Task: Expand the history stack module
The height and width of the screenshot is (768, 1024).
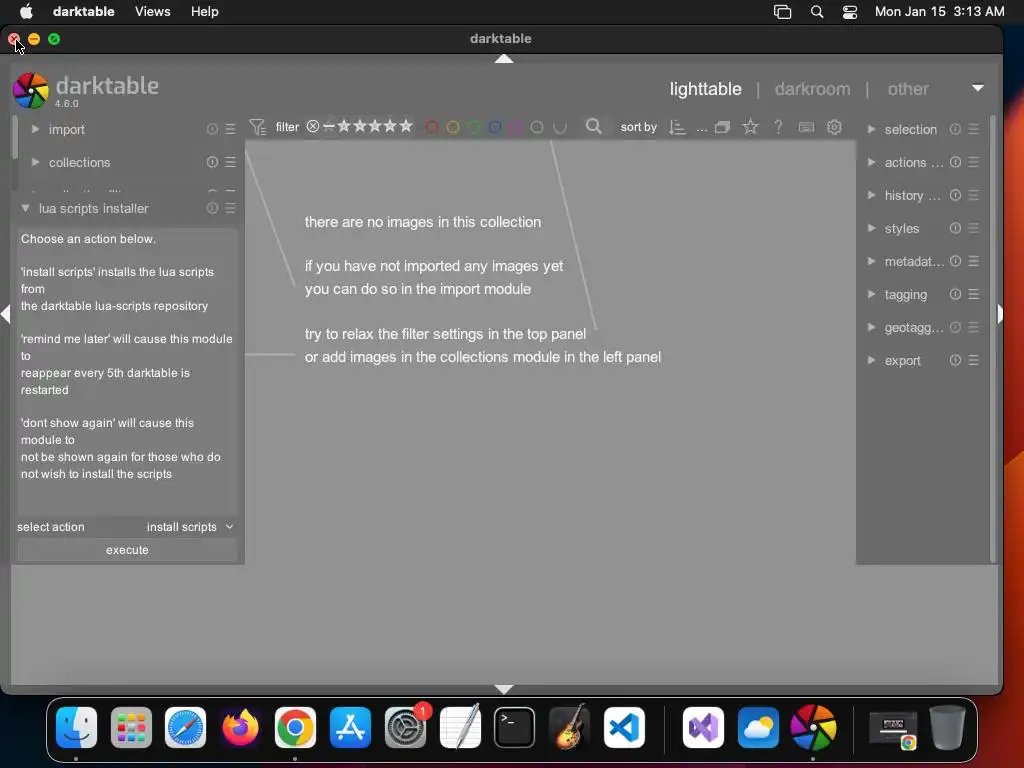Action: tap(871, 195)
